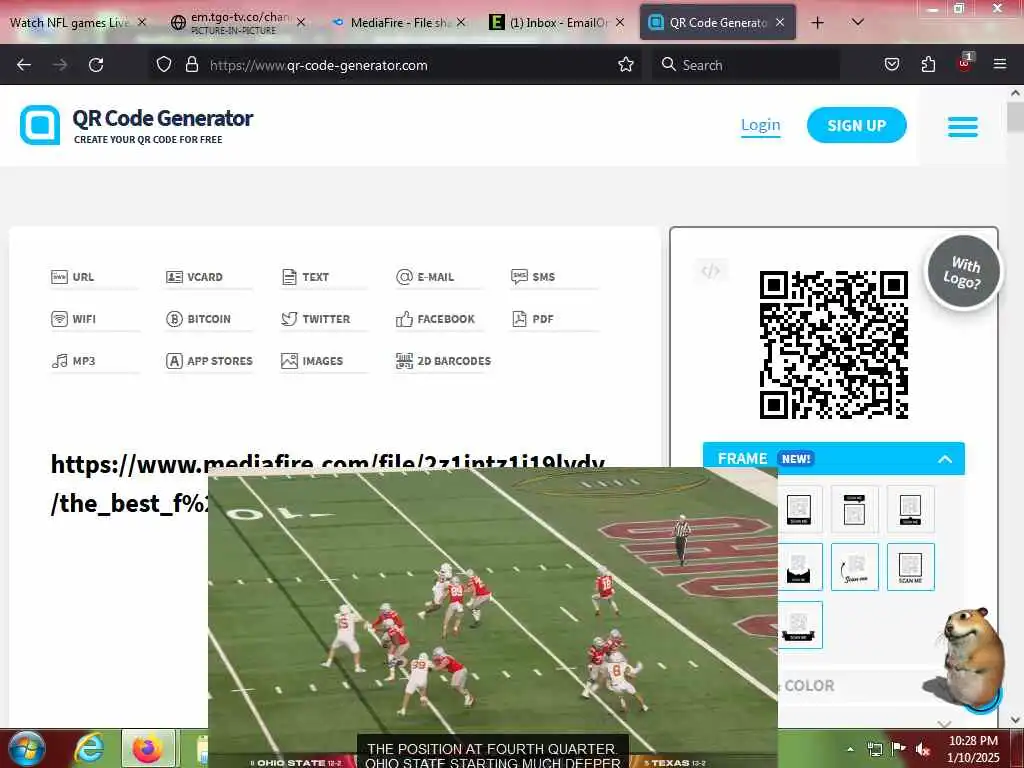The width and height of the screenshot is (1024, 768).
Task: Click the Firefox Search box
Action: click(x=746, y=65)
